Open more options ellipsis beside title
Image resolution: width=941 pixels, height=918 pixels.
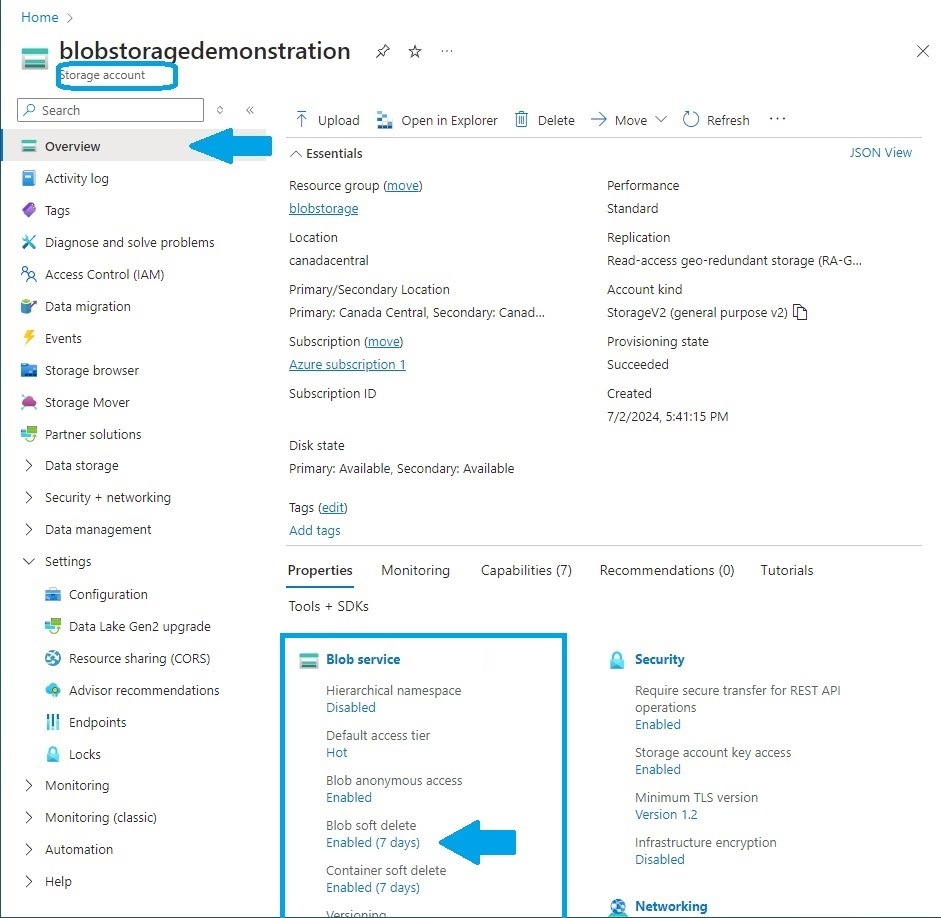click(x=446, y=52)
